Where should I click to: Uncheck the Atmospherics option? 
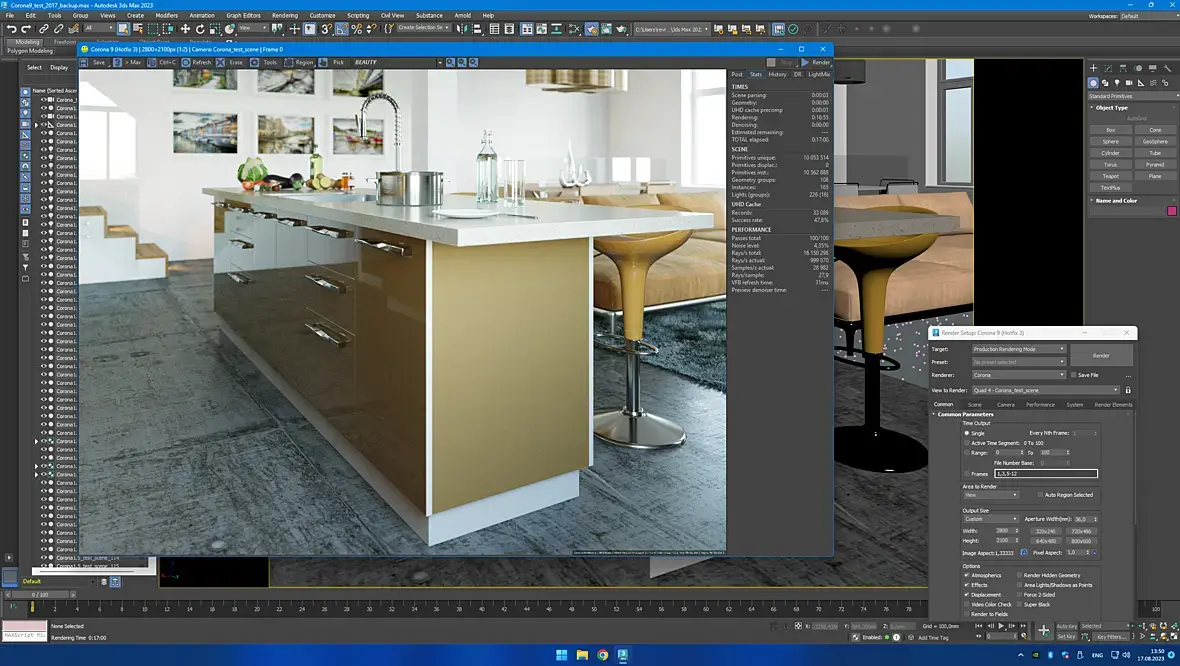pos(966,575)
